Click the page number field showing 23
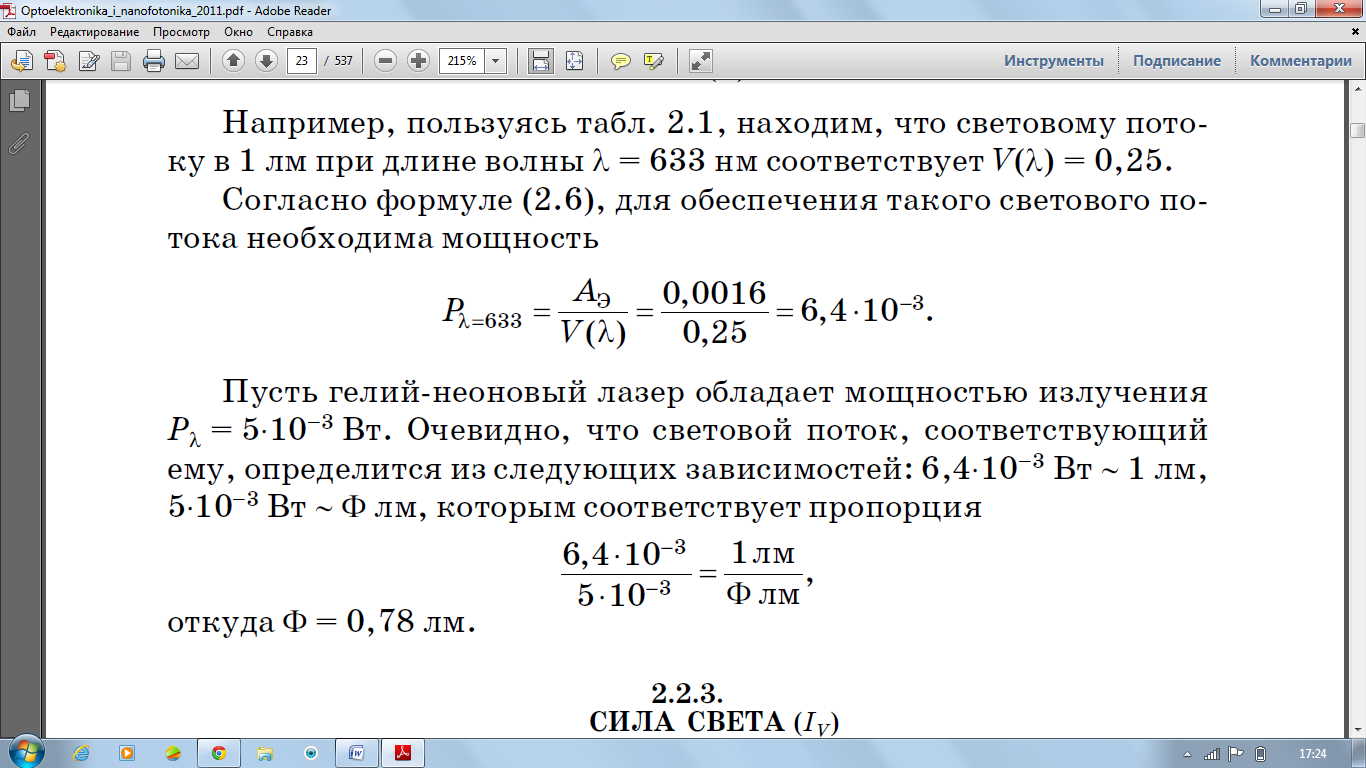 point(302,61)
